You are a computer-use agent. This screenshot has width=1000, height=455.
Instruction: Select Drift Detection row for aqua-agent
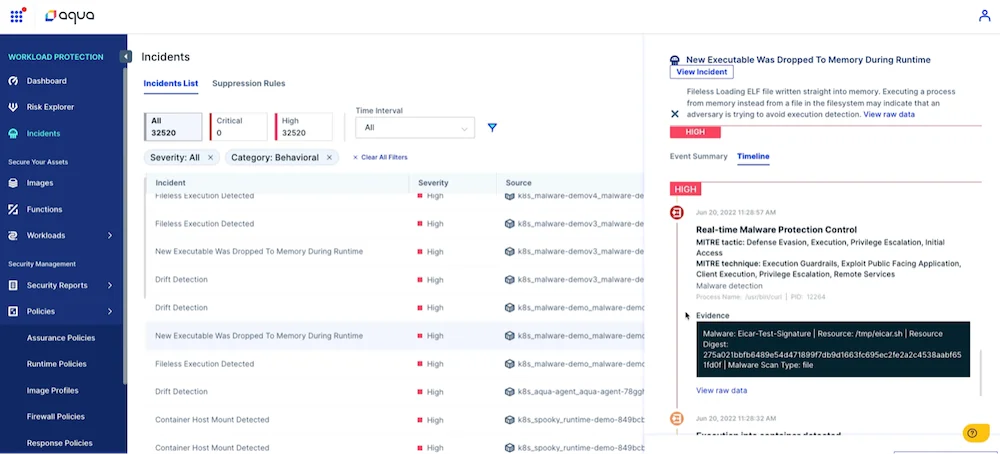tap(394, 392)
